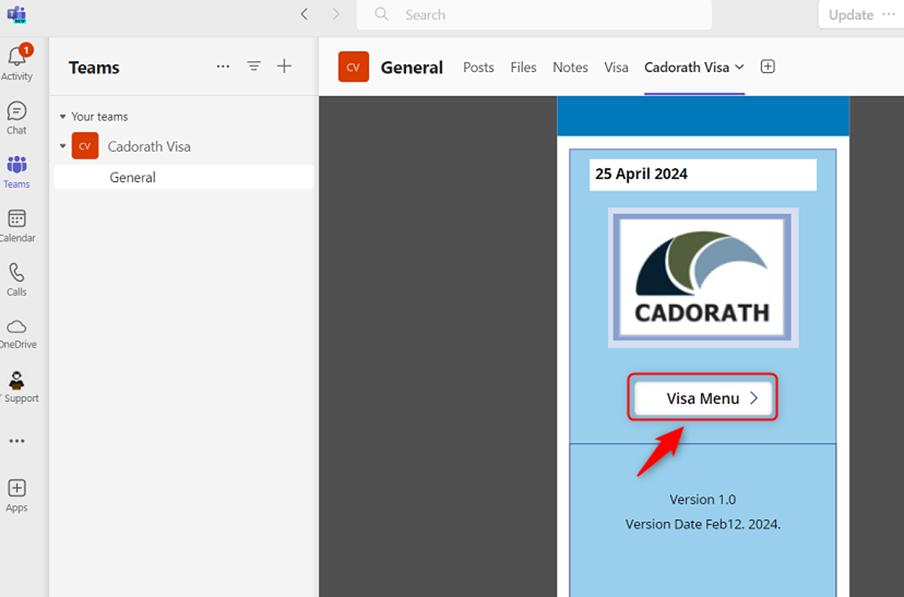Open the Cadorath Visa tab dropdown

coord(740,67)
